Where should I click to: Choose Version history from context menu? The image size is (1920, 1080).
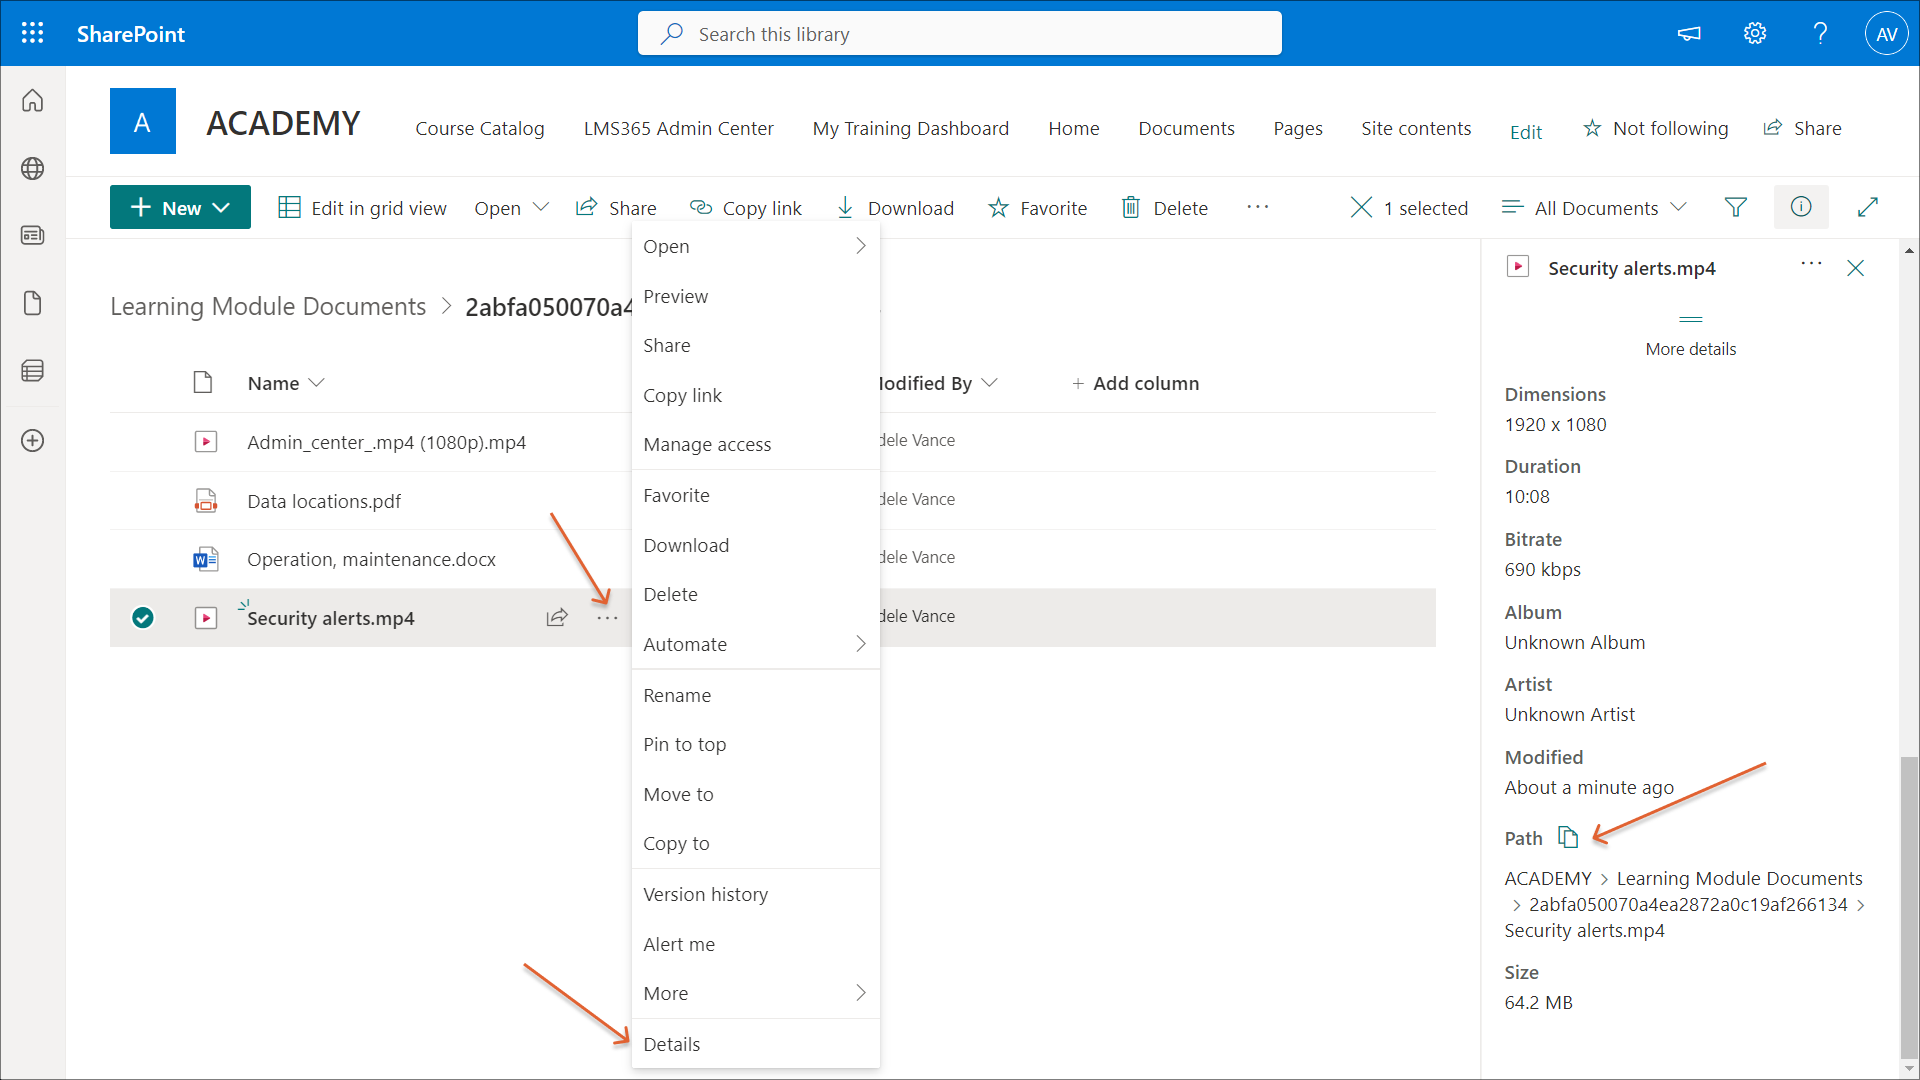tap(706, 894)
